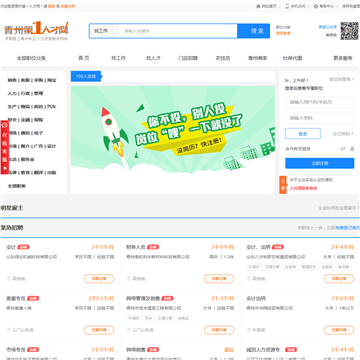The height and width of the screenshot is (360, 360).
Task: Click the red urgent badge next to 财务人员
Action: 153,247
